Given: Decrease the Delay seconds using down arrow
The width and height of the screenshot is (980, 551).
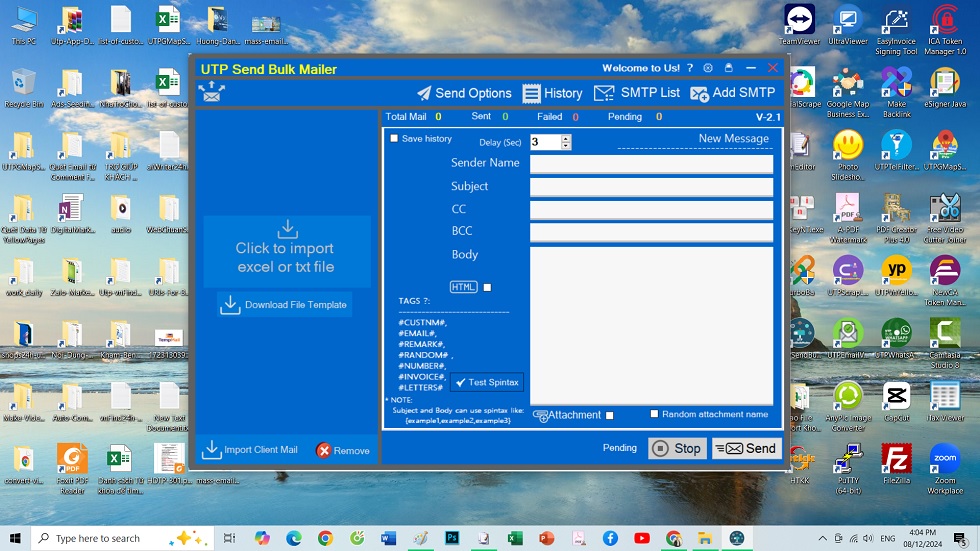Looking at the screenshot, I should point(566,146).
